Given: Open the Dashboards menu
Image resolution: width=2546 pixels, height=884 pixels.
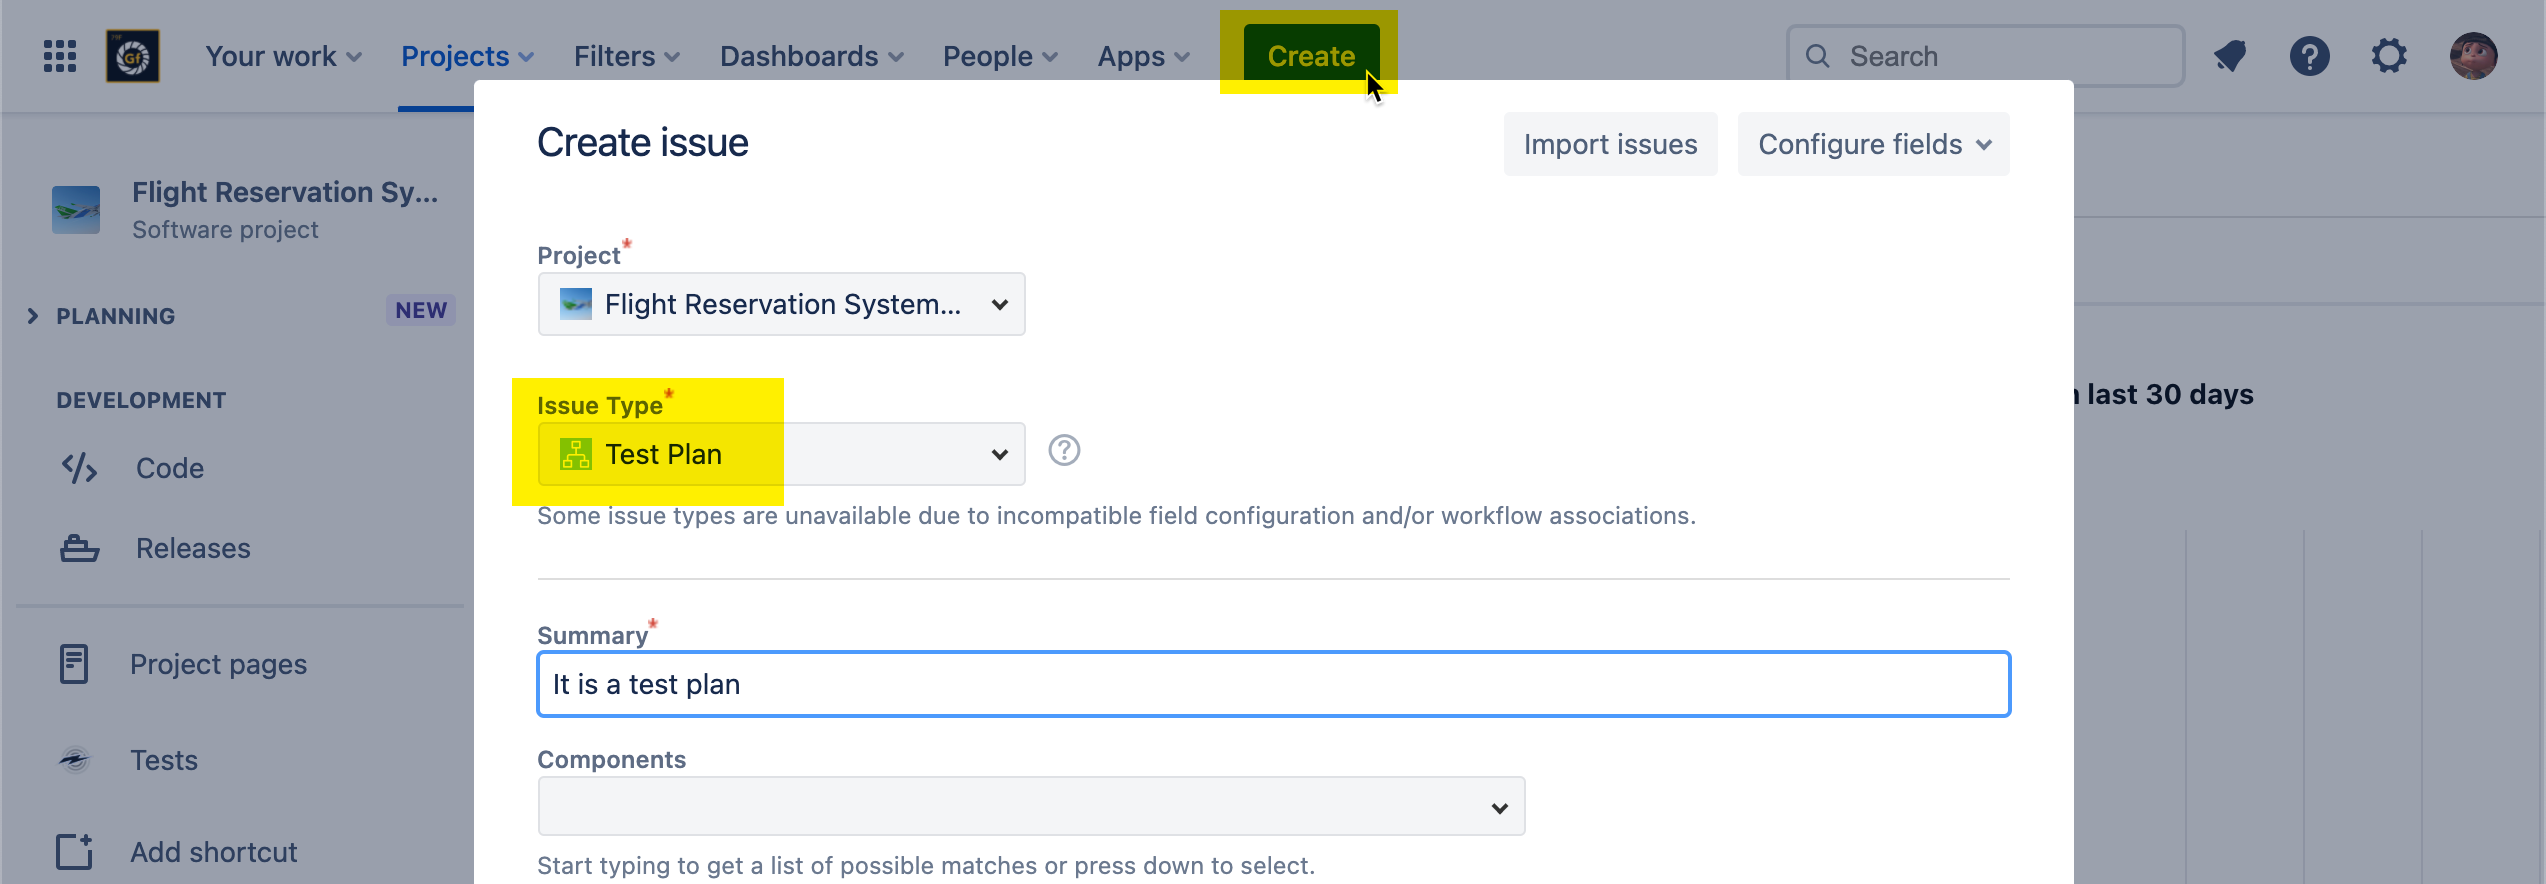Looking at the screenshot, I should pos(811,56).
